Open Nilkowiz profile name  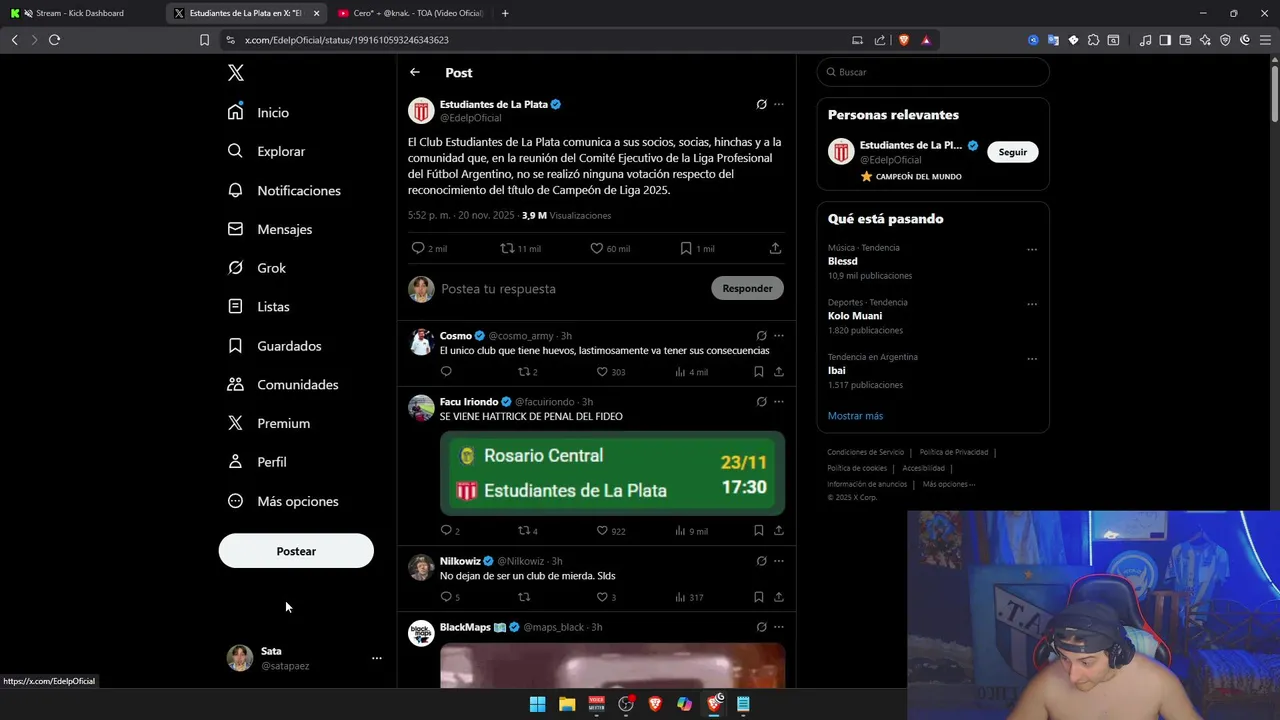click(x=460, y=561)
